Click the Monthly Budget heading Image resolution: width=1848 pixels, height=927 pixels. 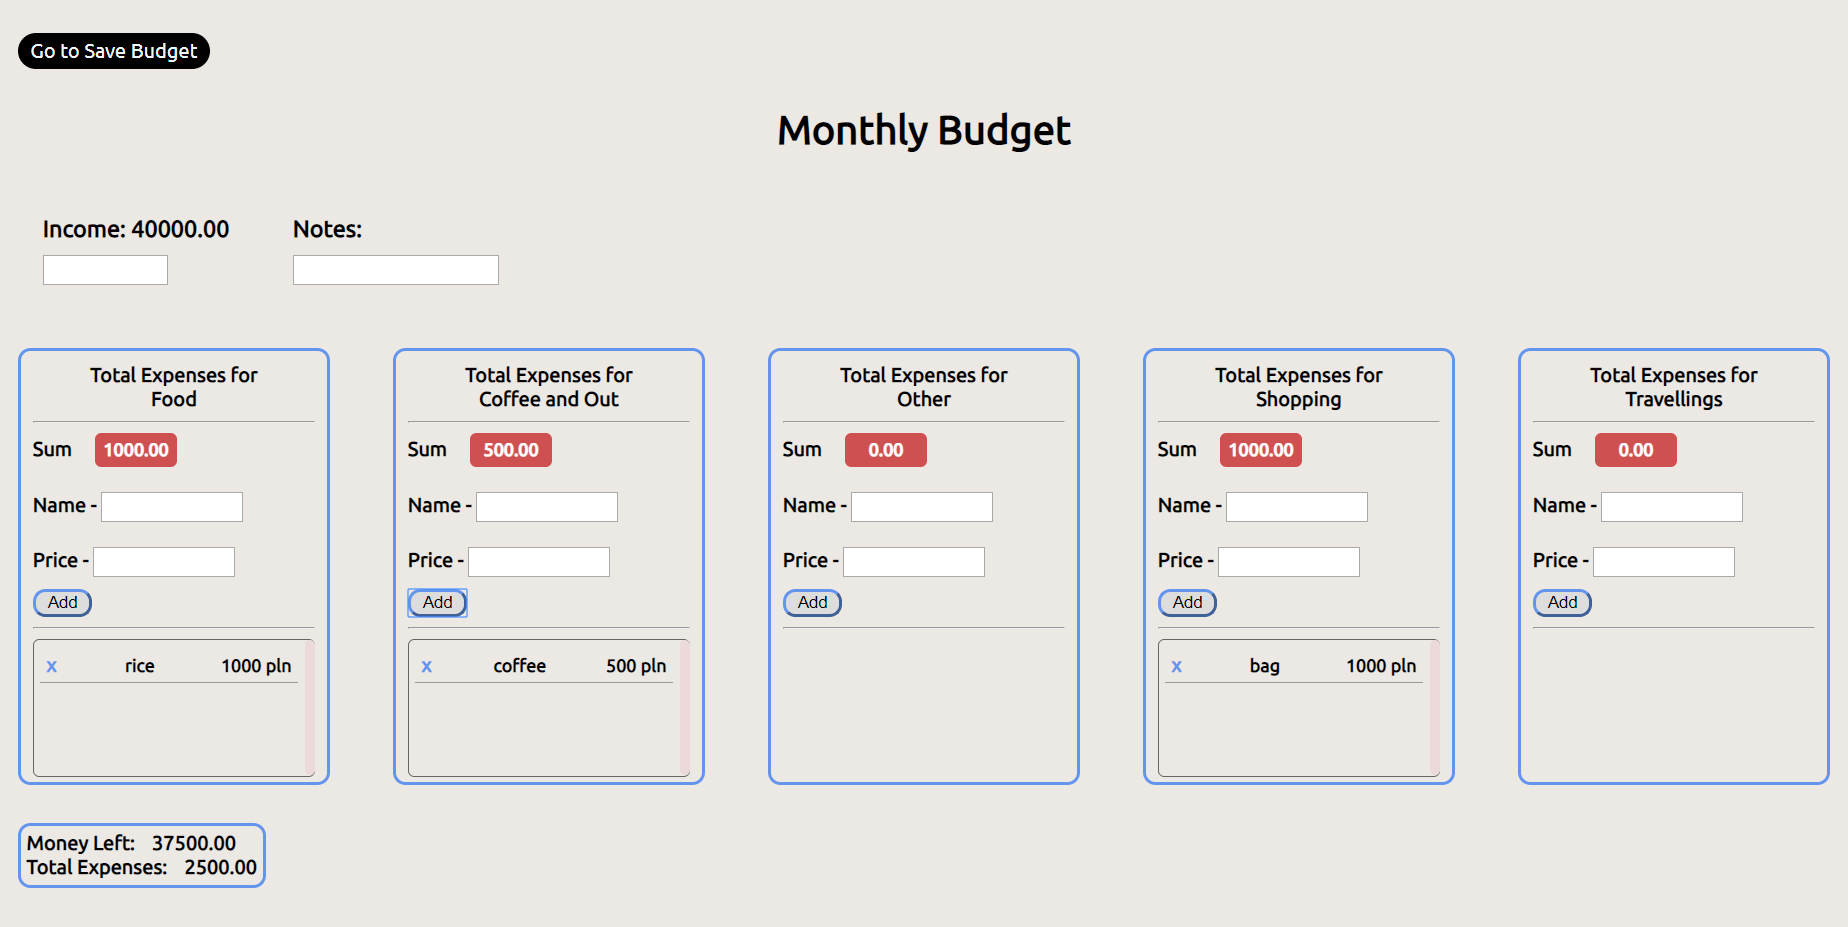pos(924,129)
